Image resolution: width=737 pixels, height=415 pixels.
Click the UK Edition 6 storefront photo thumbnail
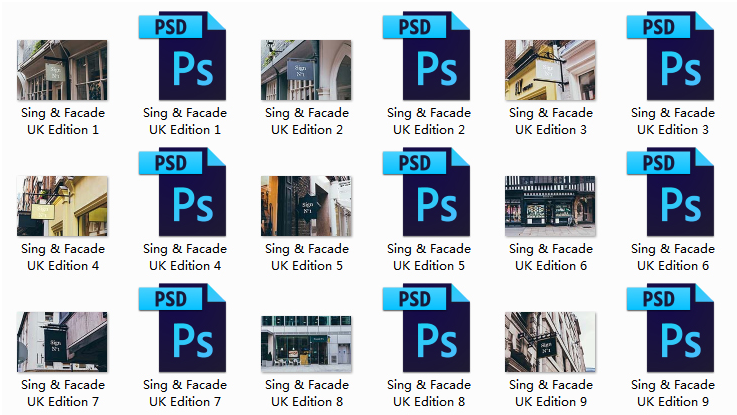550,206
